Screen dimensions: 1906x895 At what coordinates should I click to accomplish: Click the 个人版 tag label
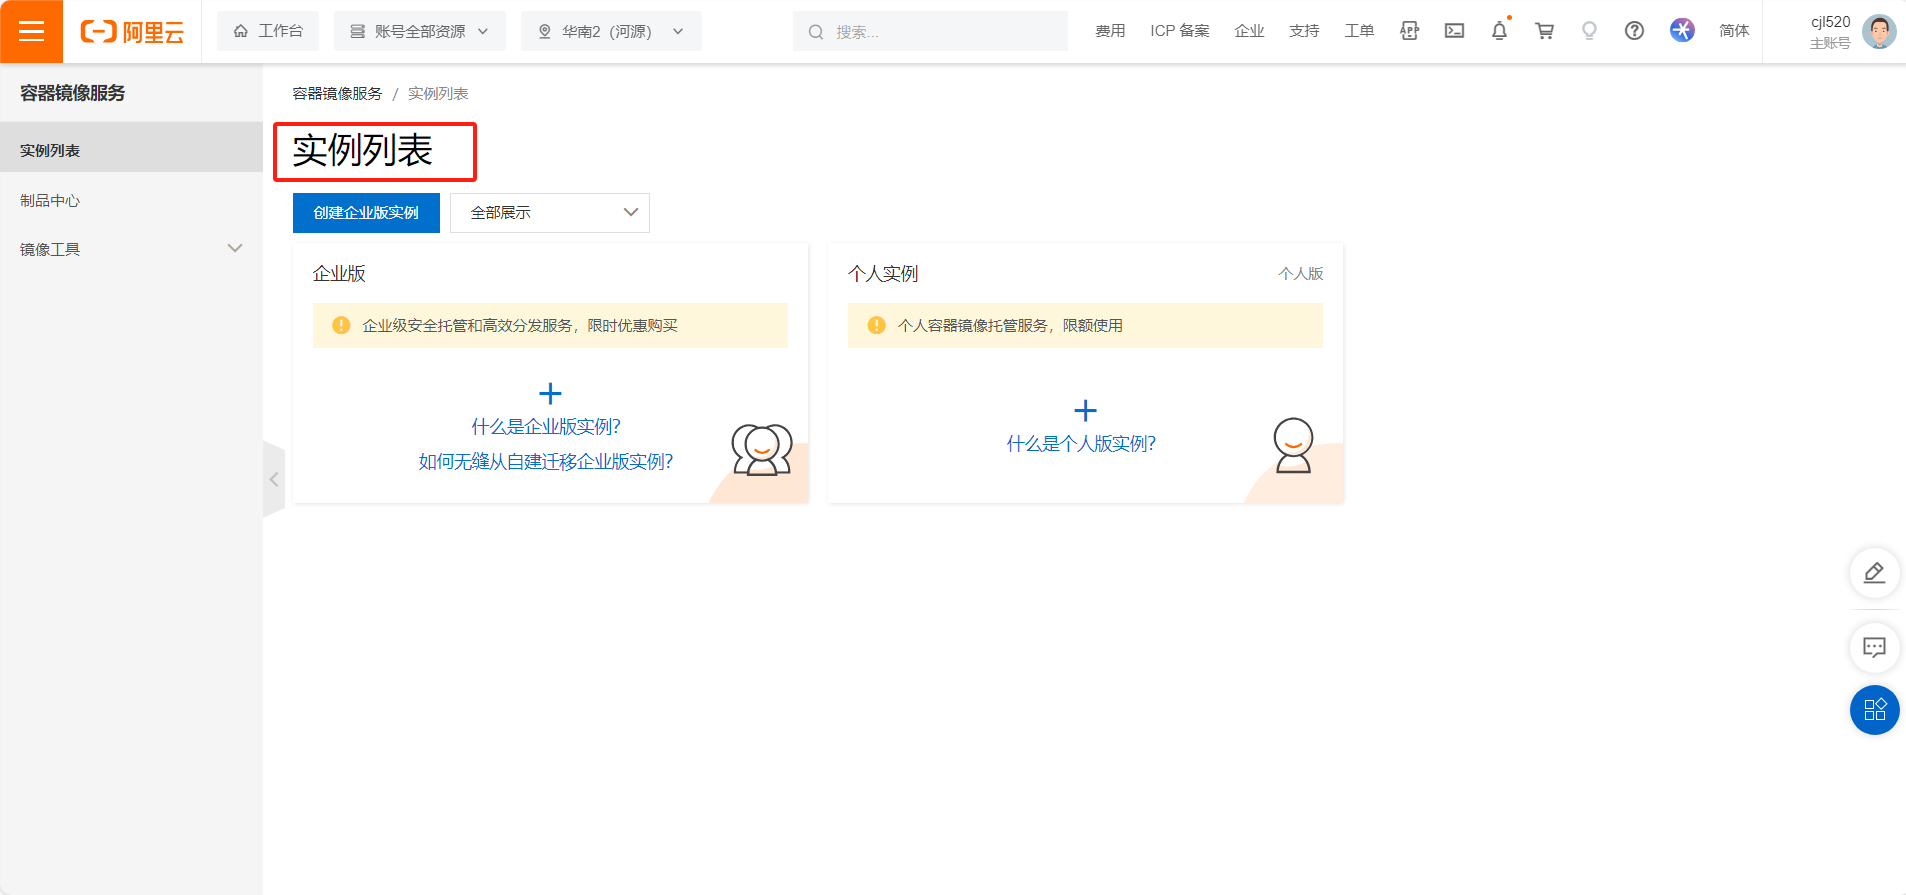[x=1300, y=274]
